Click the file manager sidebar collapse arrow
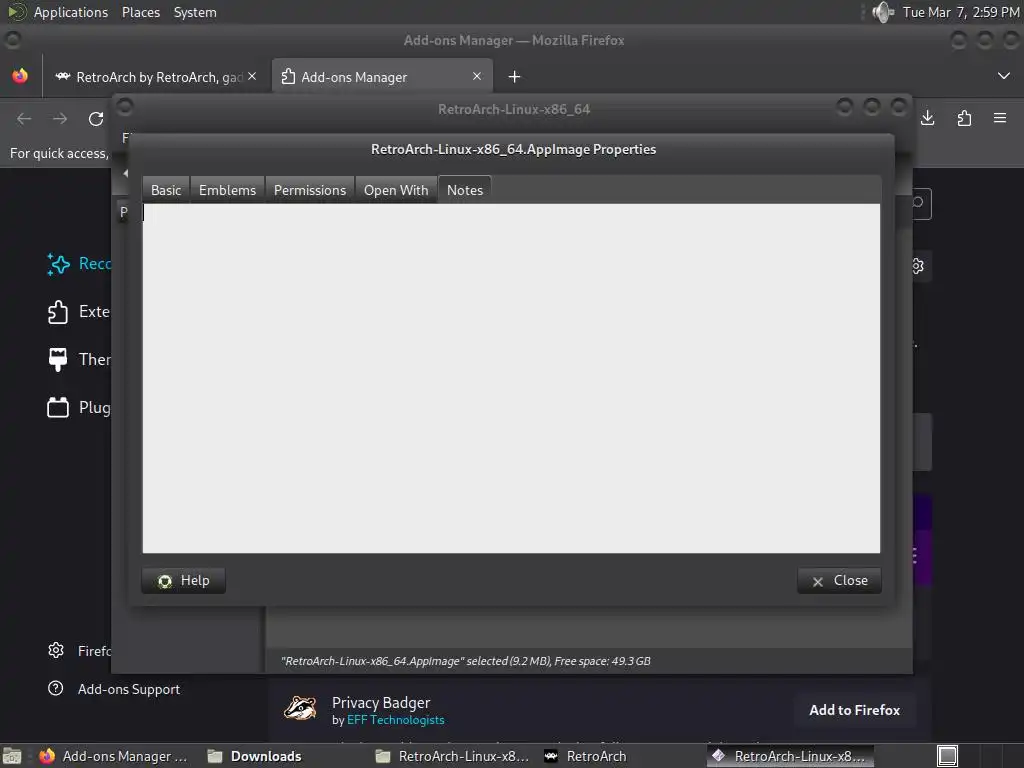 [x=125, y=173]
